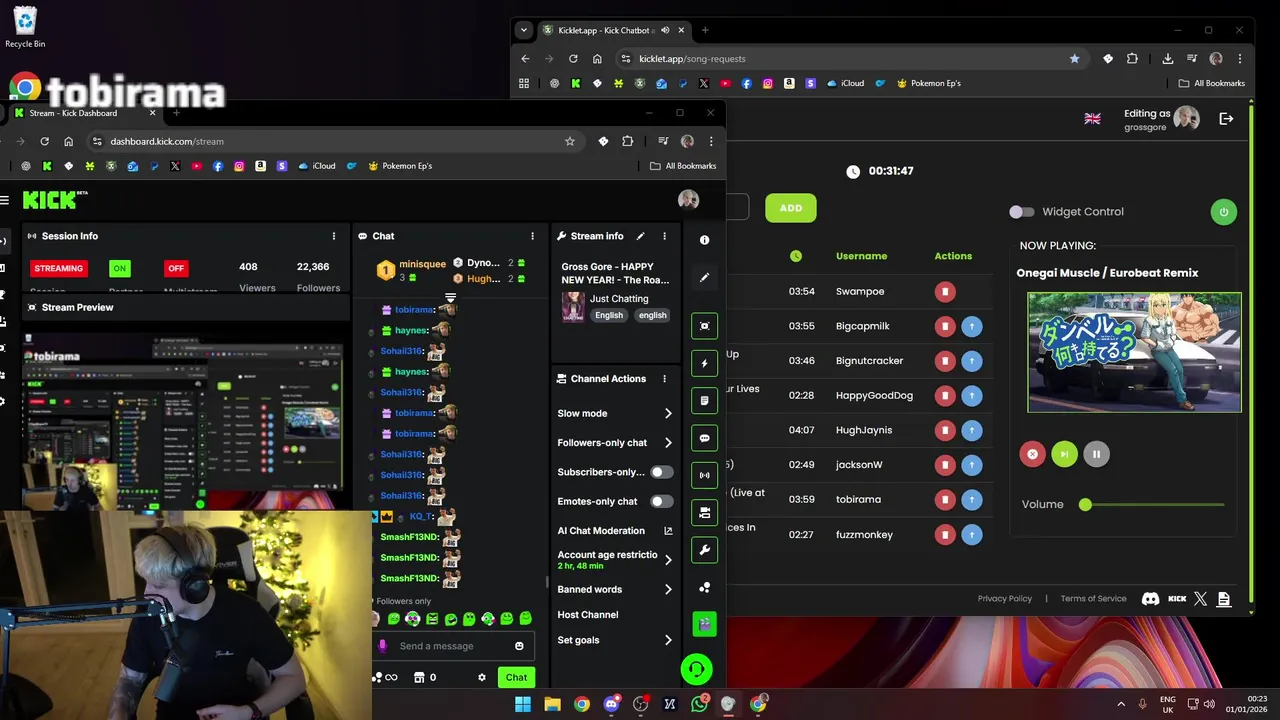Click the green power button in Kicklet
The height and width of the screenshot is (720, 1280).
point(1223,211)
